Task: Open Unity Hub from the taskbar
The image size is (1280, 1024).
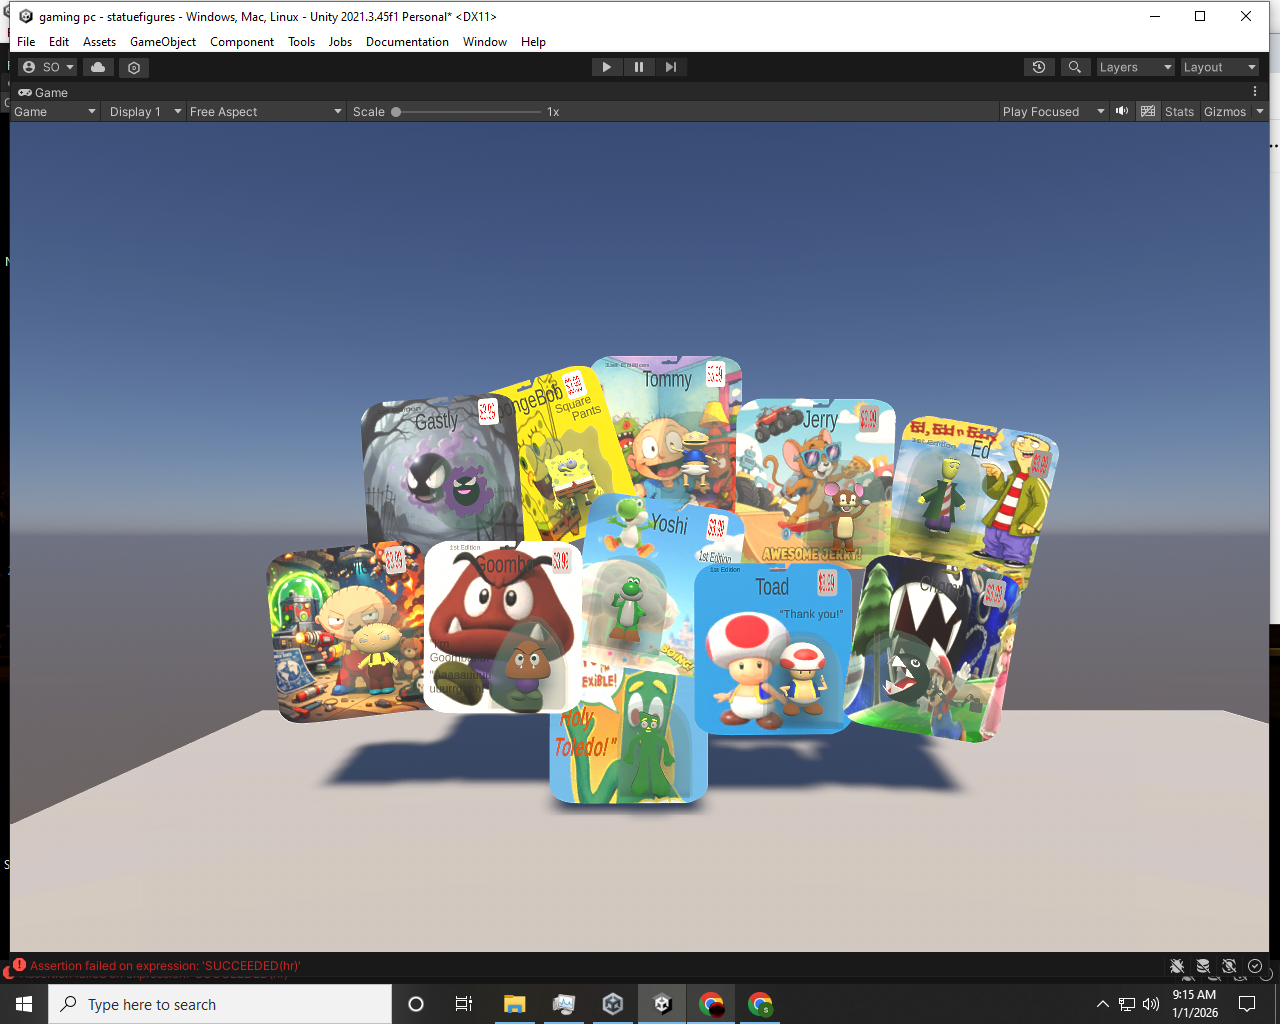Action: tap(613, 1004)
